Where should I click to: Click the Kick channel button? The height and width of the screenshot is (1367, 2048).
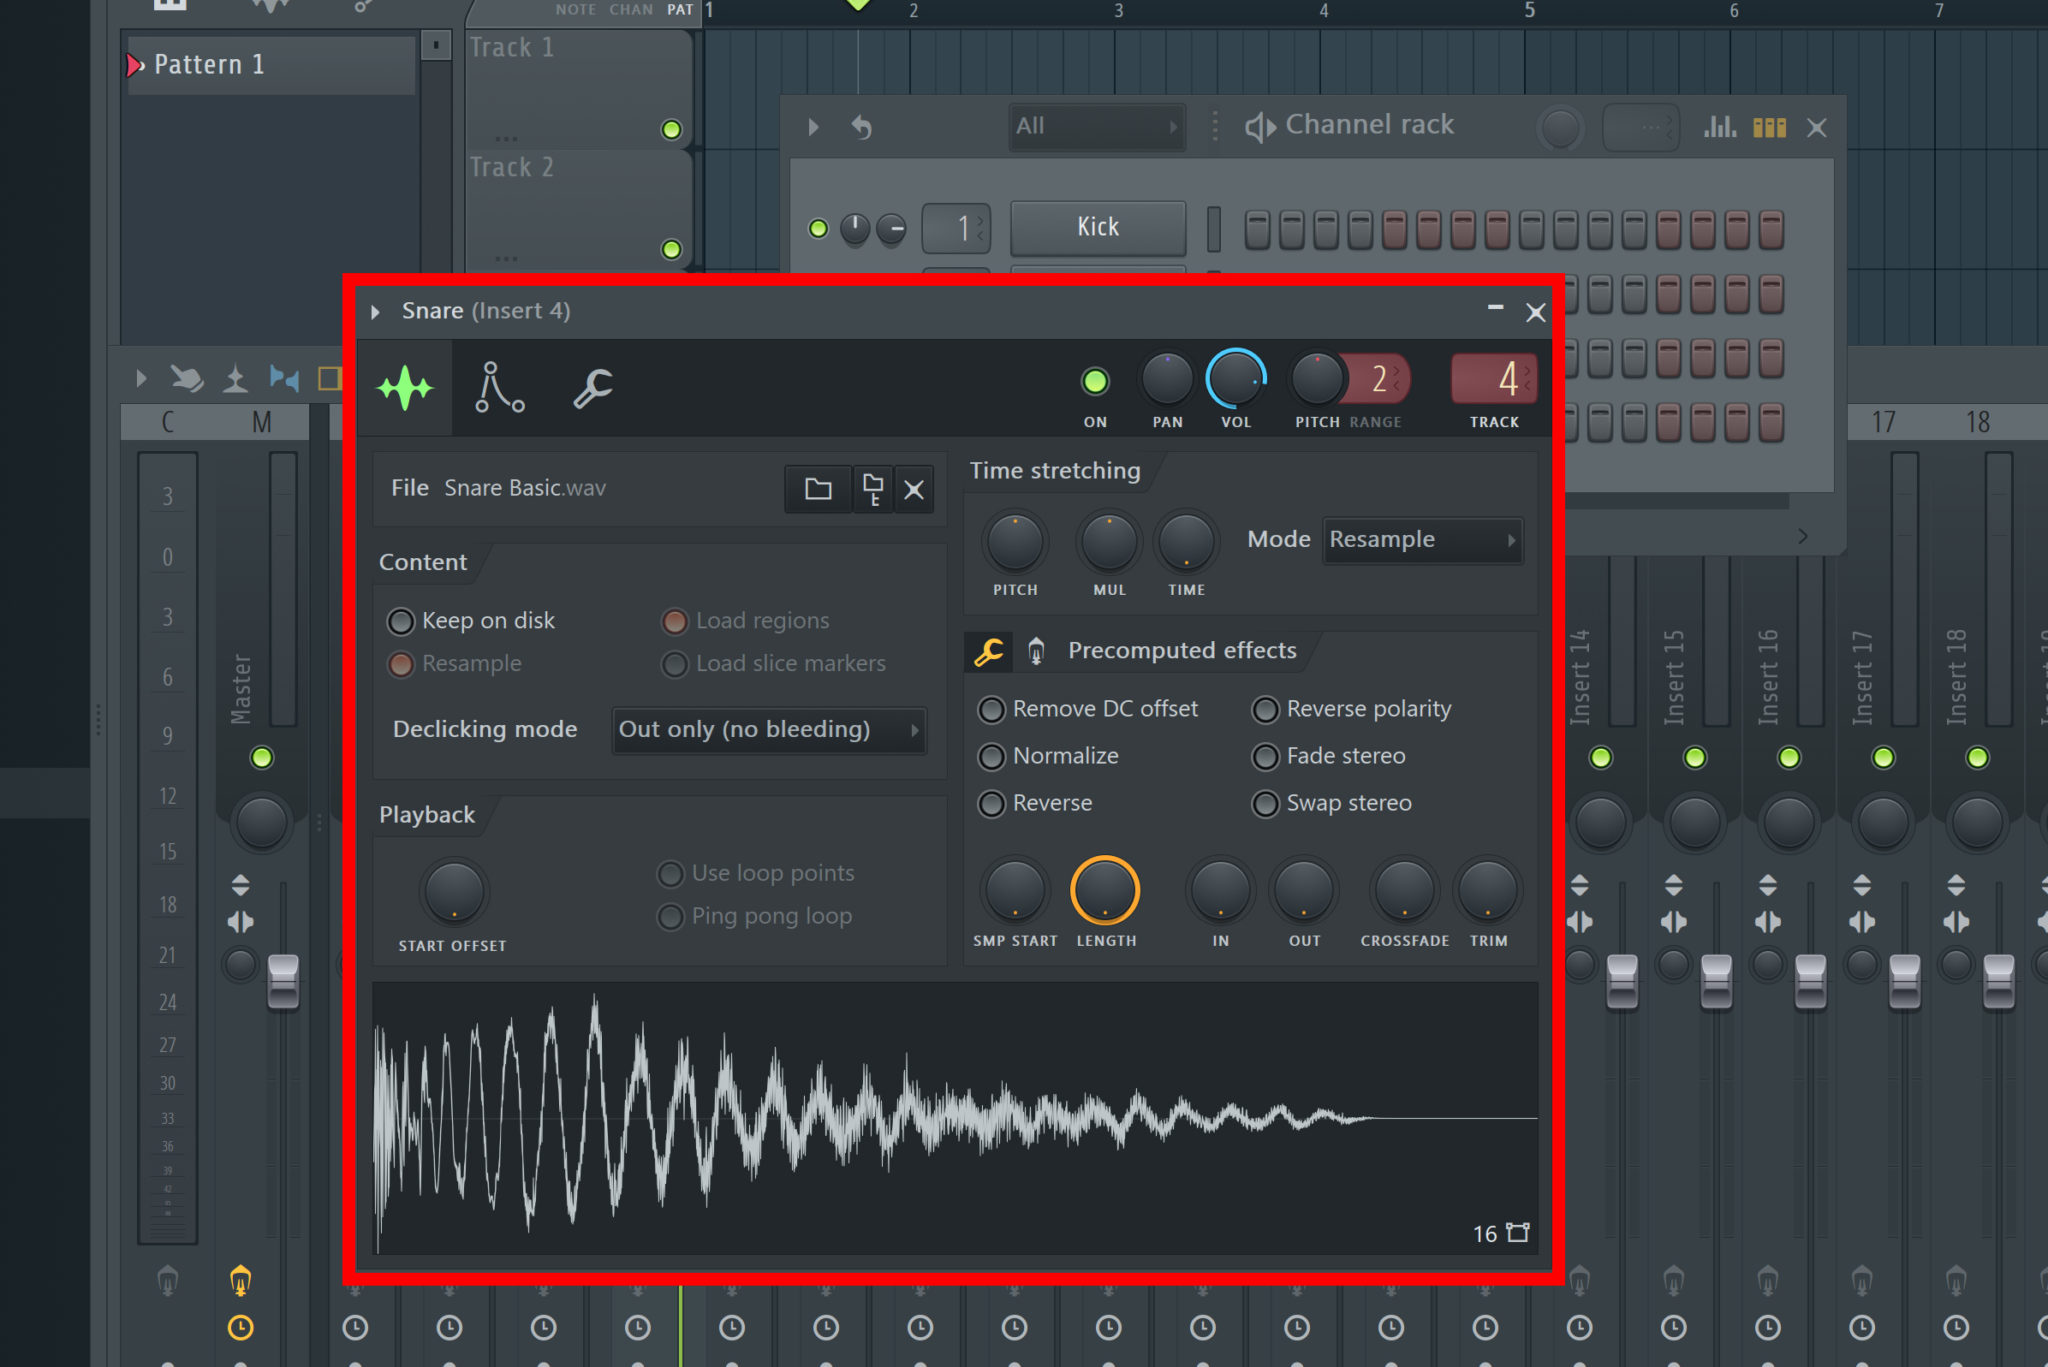(1097, 228)
